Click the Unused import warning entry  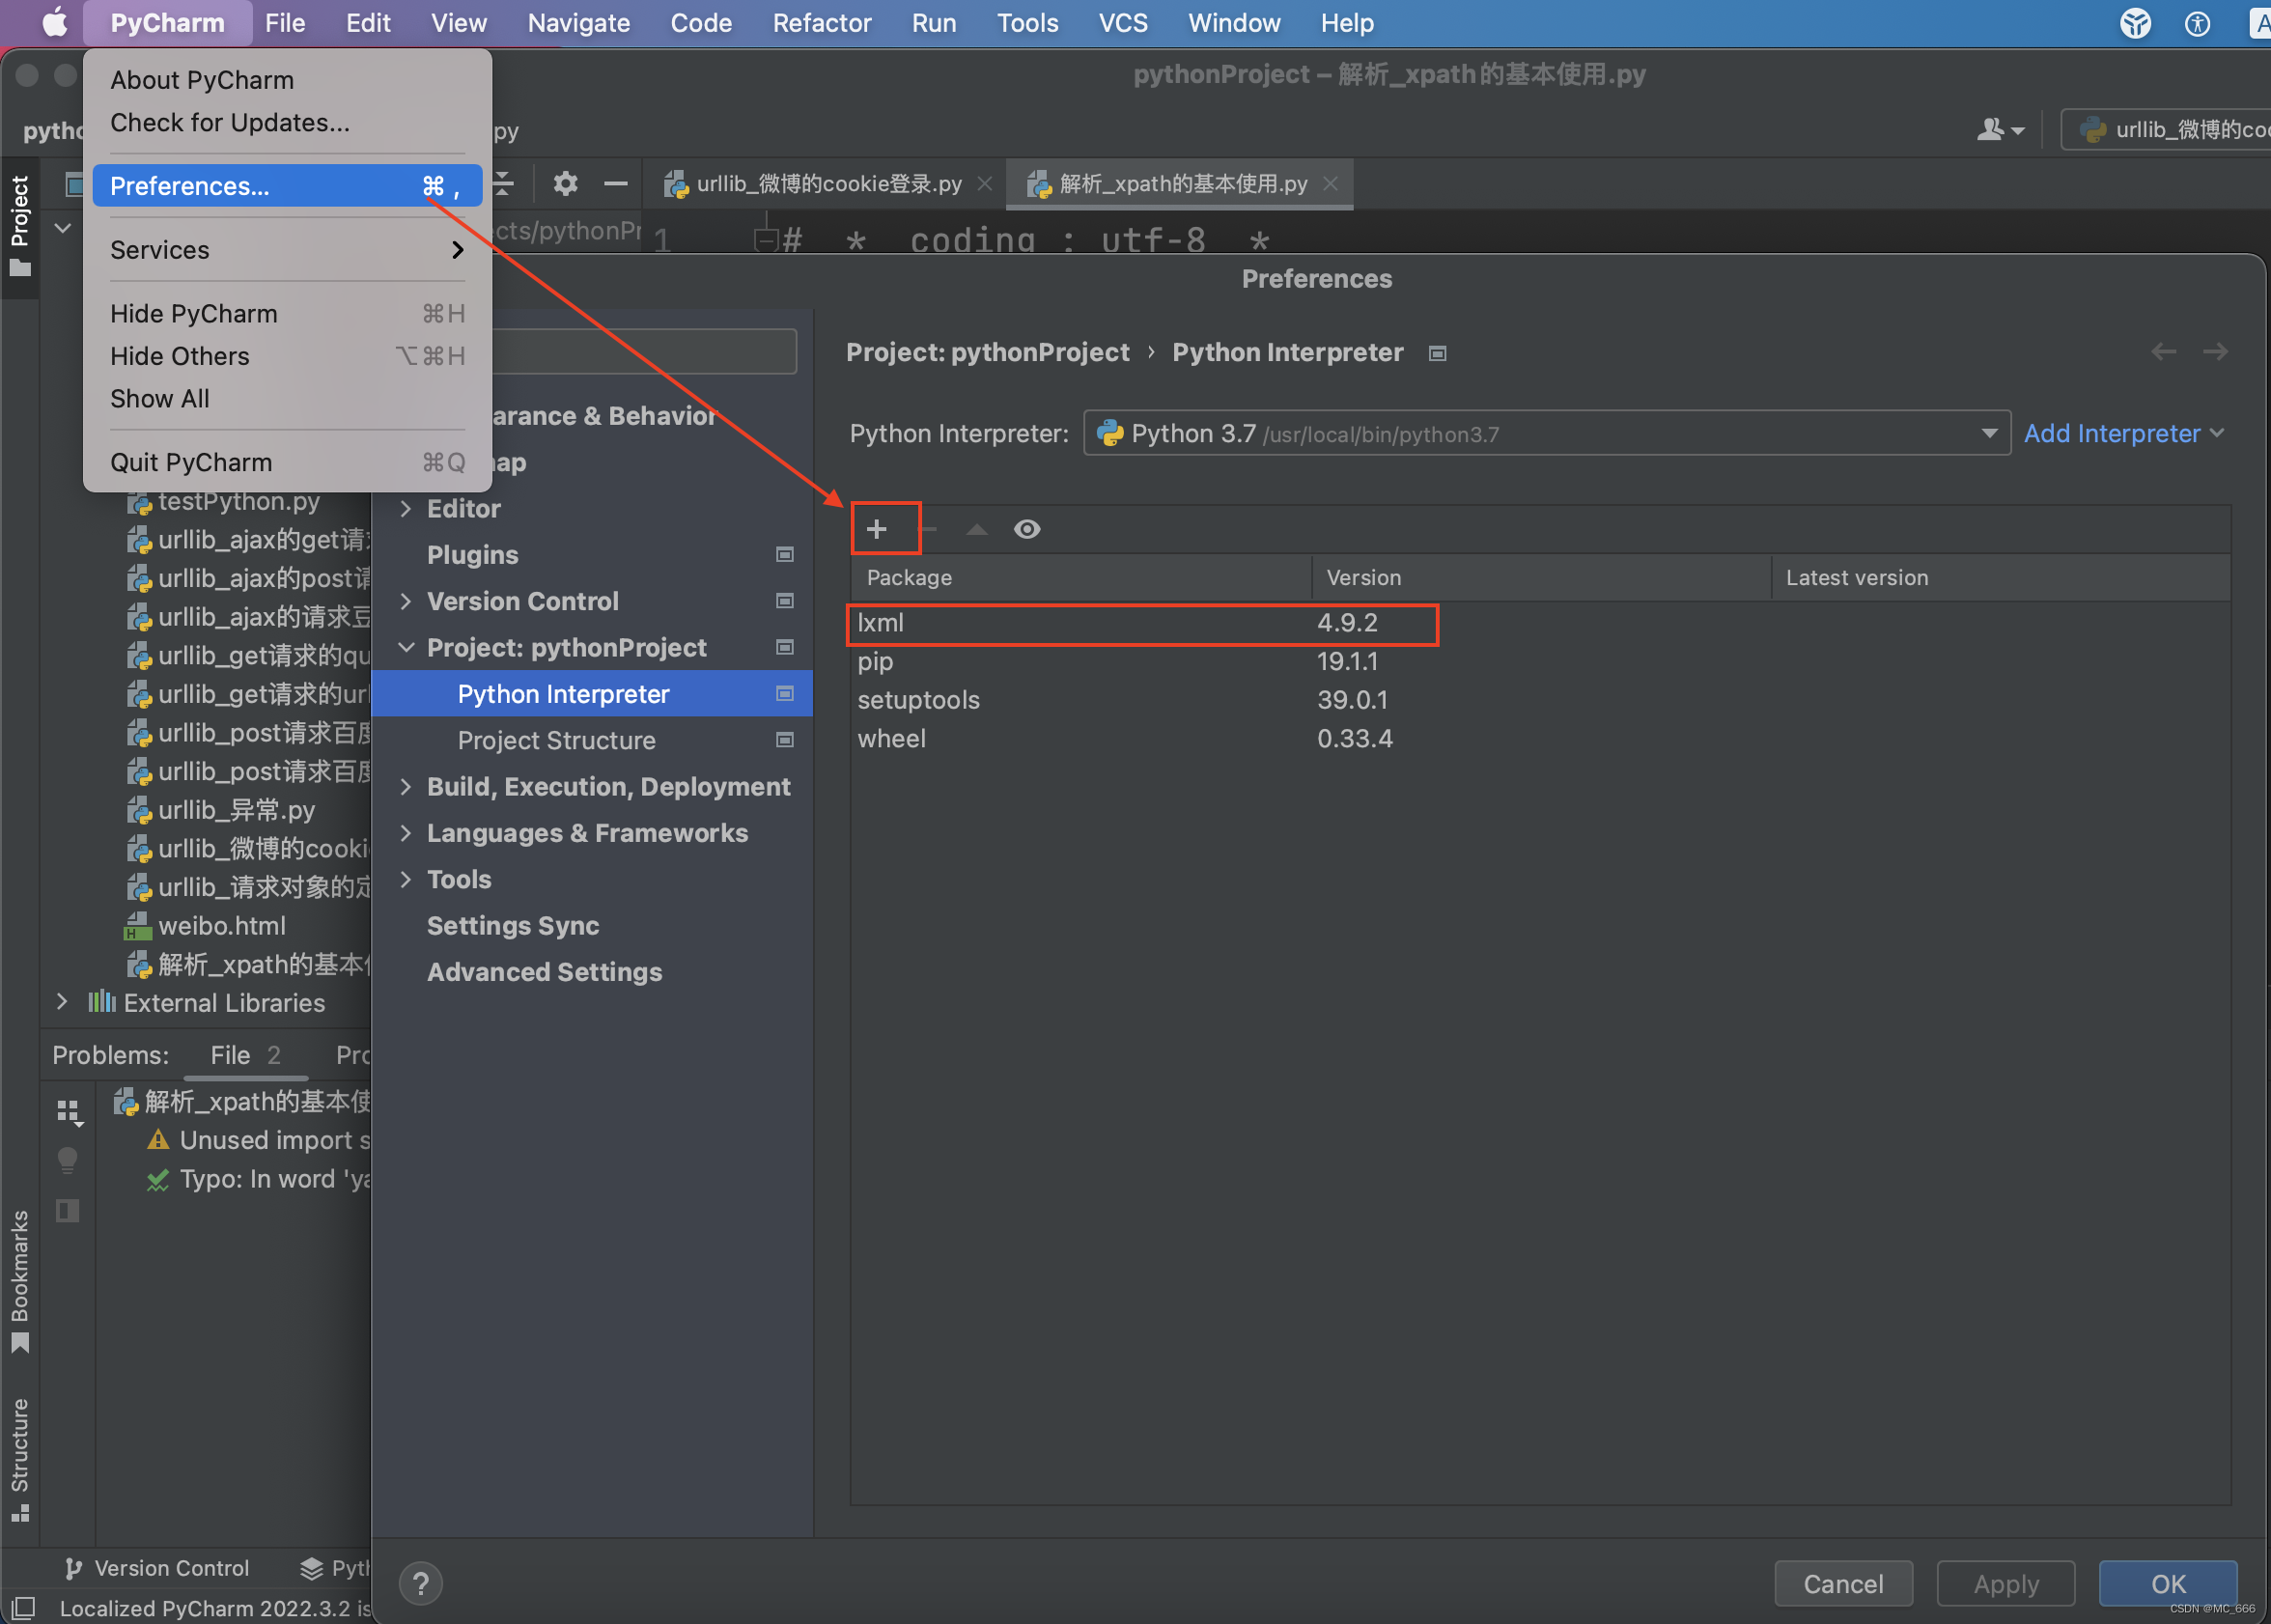coord(259,1140)
